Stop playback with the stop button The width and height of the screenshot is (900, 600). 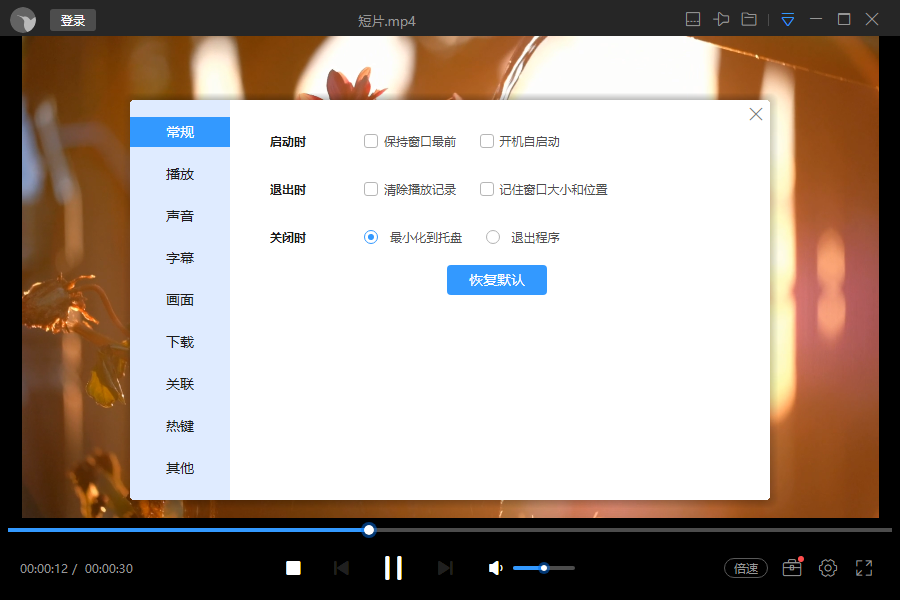coord(293,567)
